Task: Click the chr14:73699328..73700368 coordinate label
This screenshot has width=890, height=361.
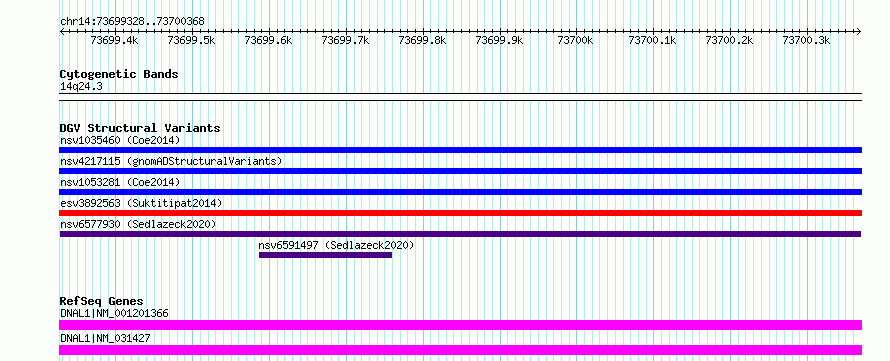Action: [x=132, y=22]
